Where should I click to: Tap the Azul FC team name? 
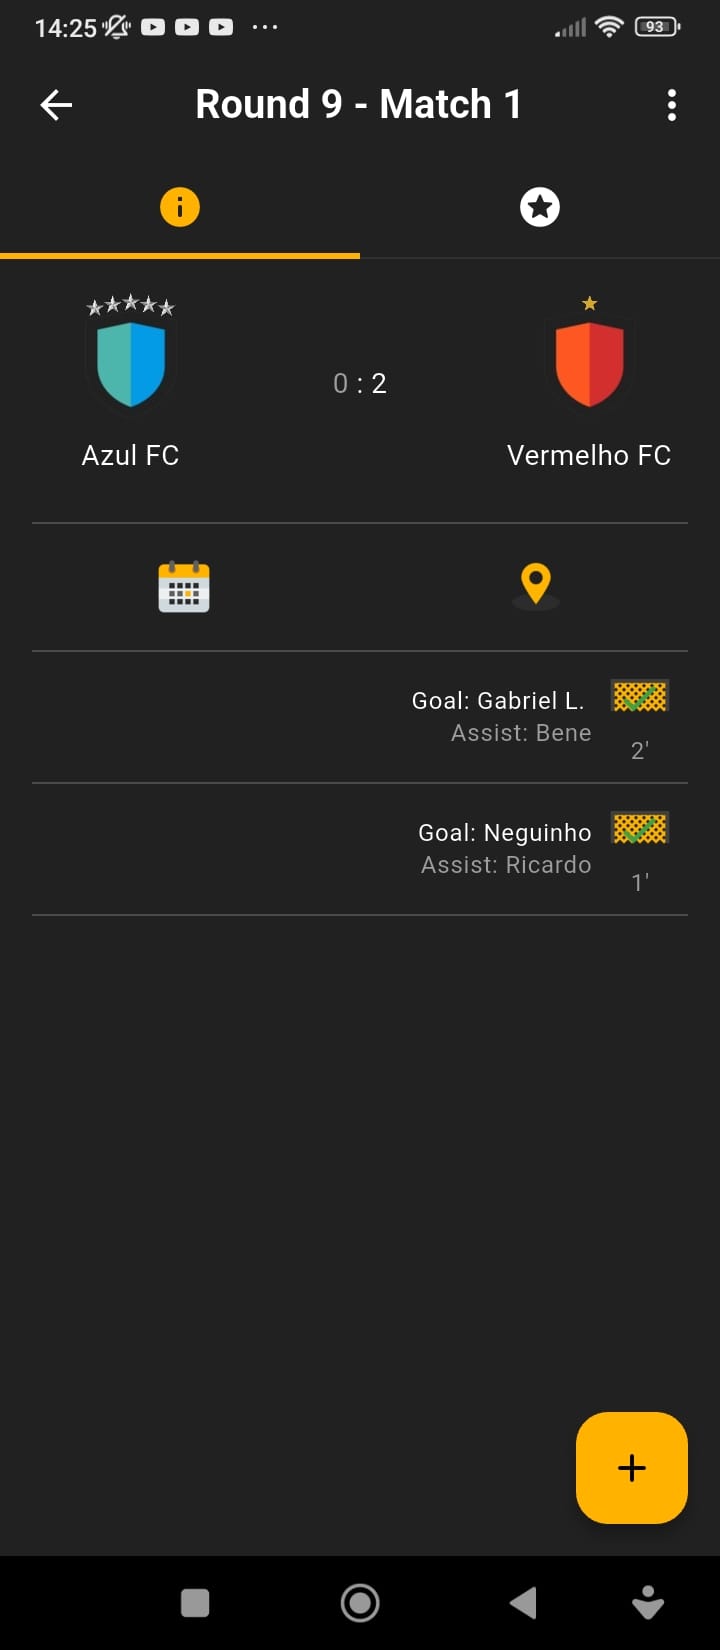(131, 456)
